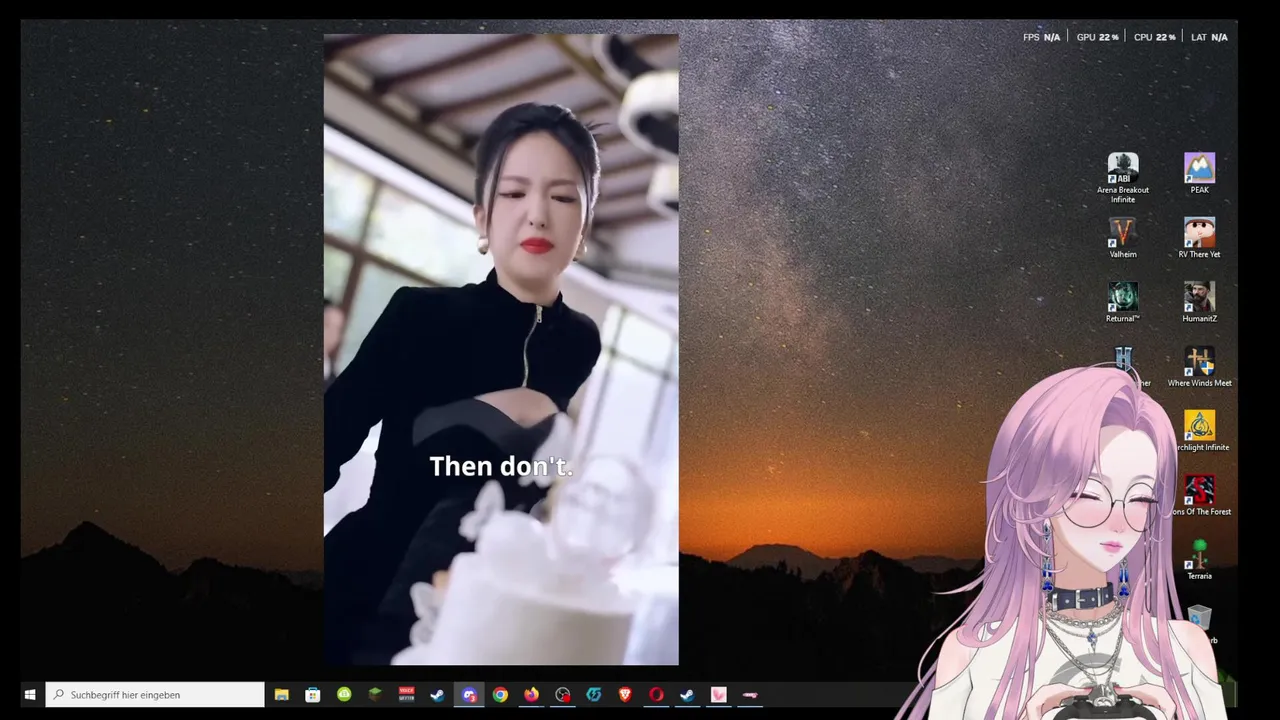Image resolution: width=1280 pixels, height=720 pixels.
Task: Open the Arena Breakout Infinite desktop shortcut
Action: tap(1122, 178)
